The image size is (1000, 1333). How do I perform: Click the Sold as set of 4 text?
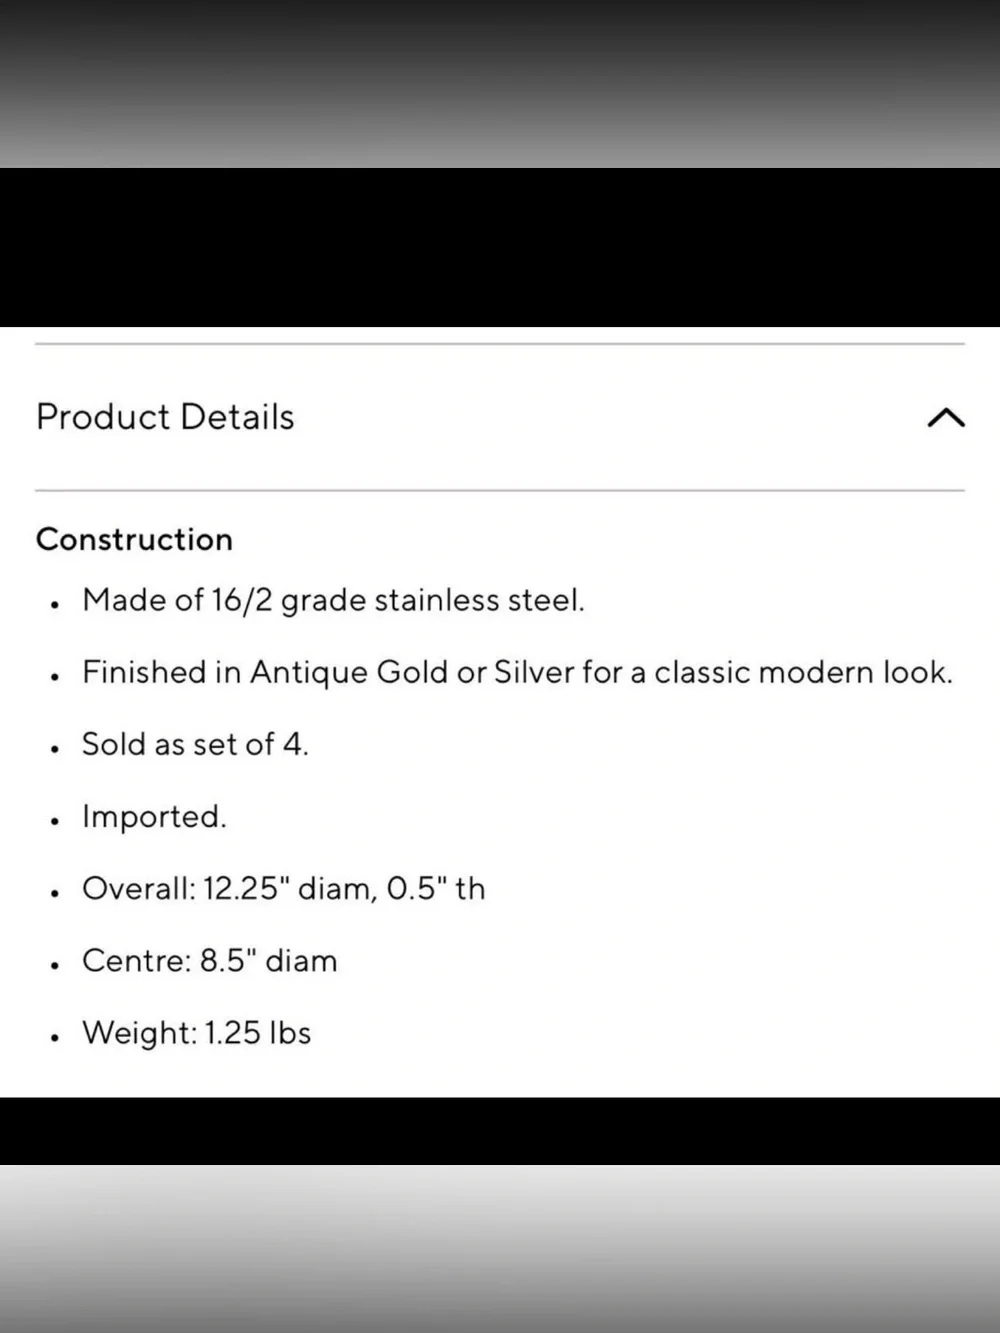point(195,744)
